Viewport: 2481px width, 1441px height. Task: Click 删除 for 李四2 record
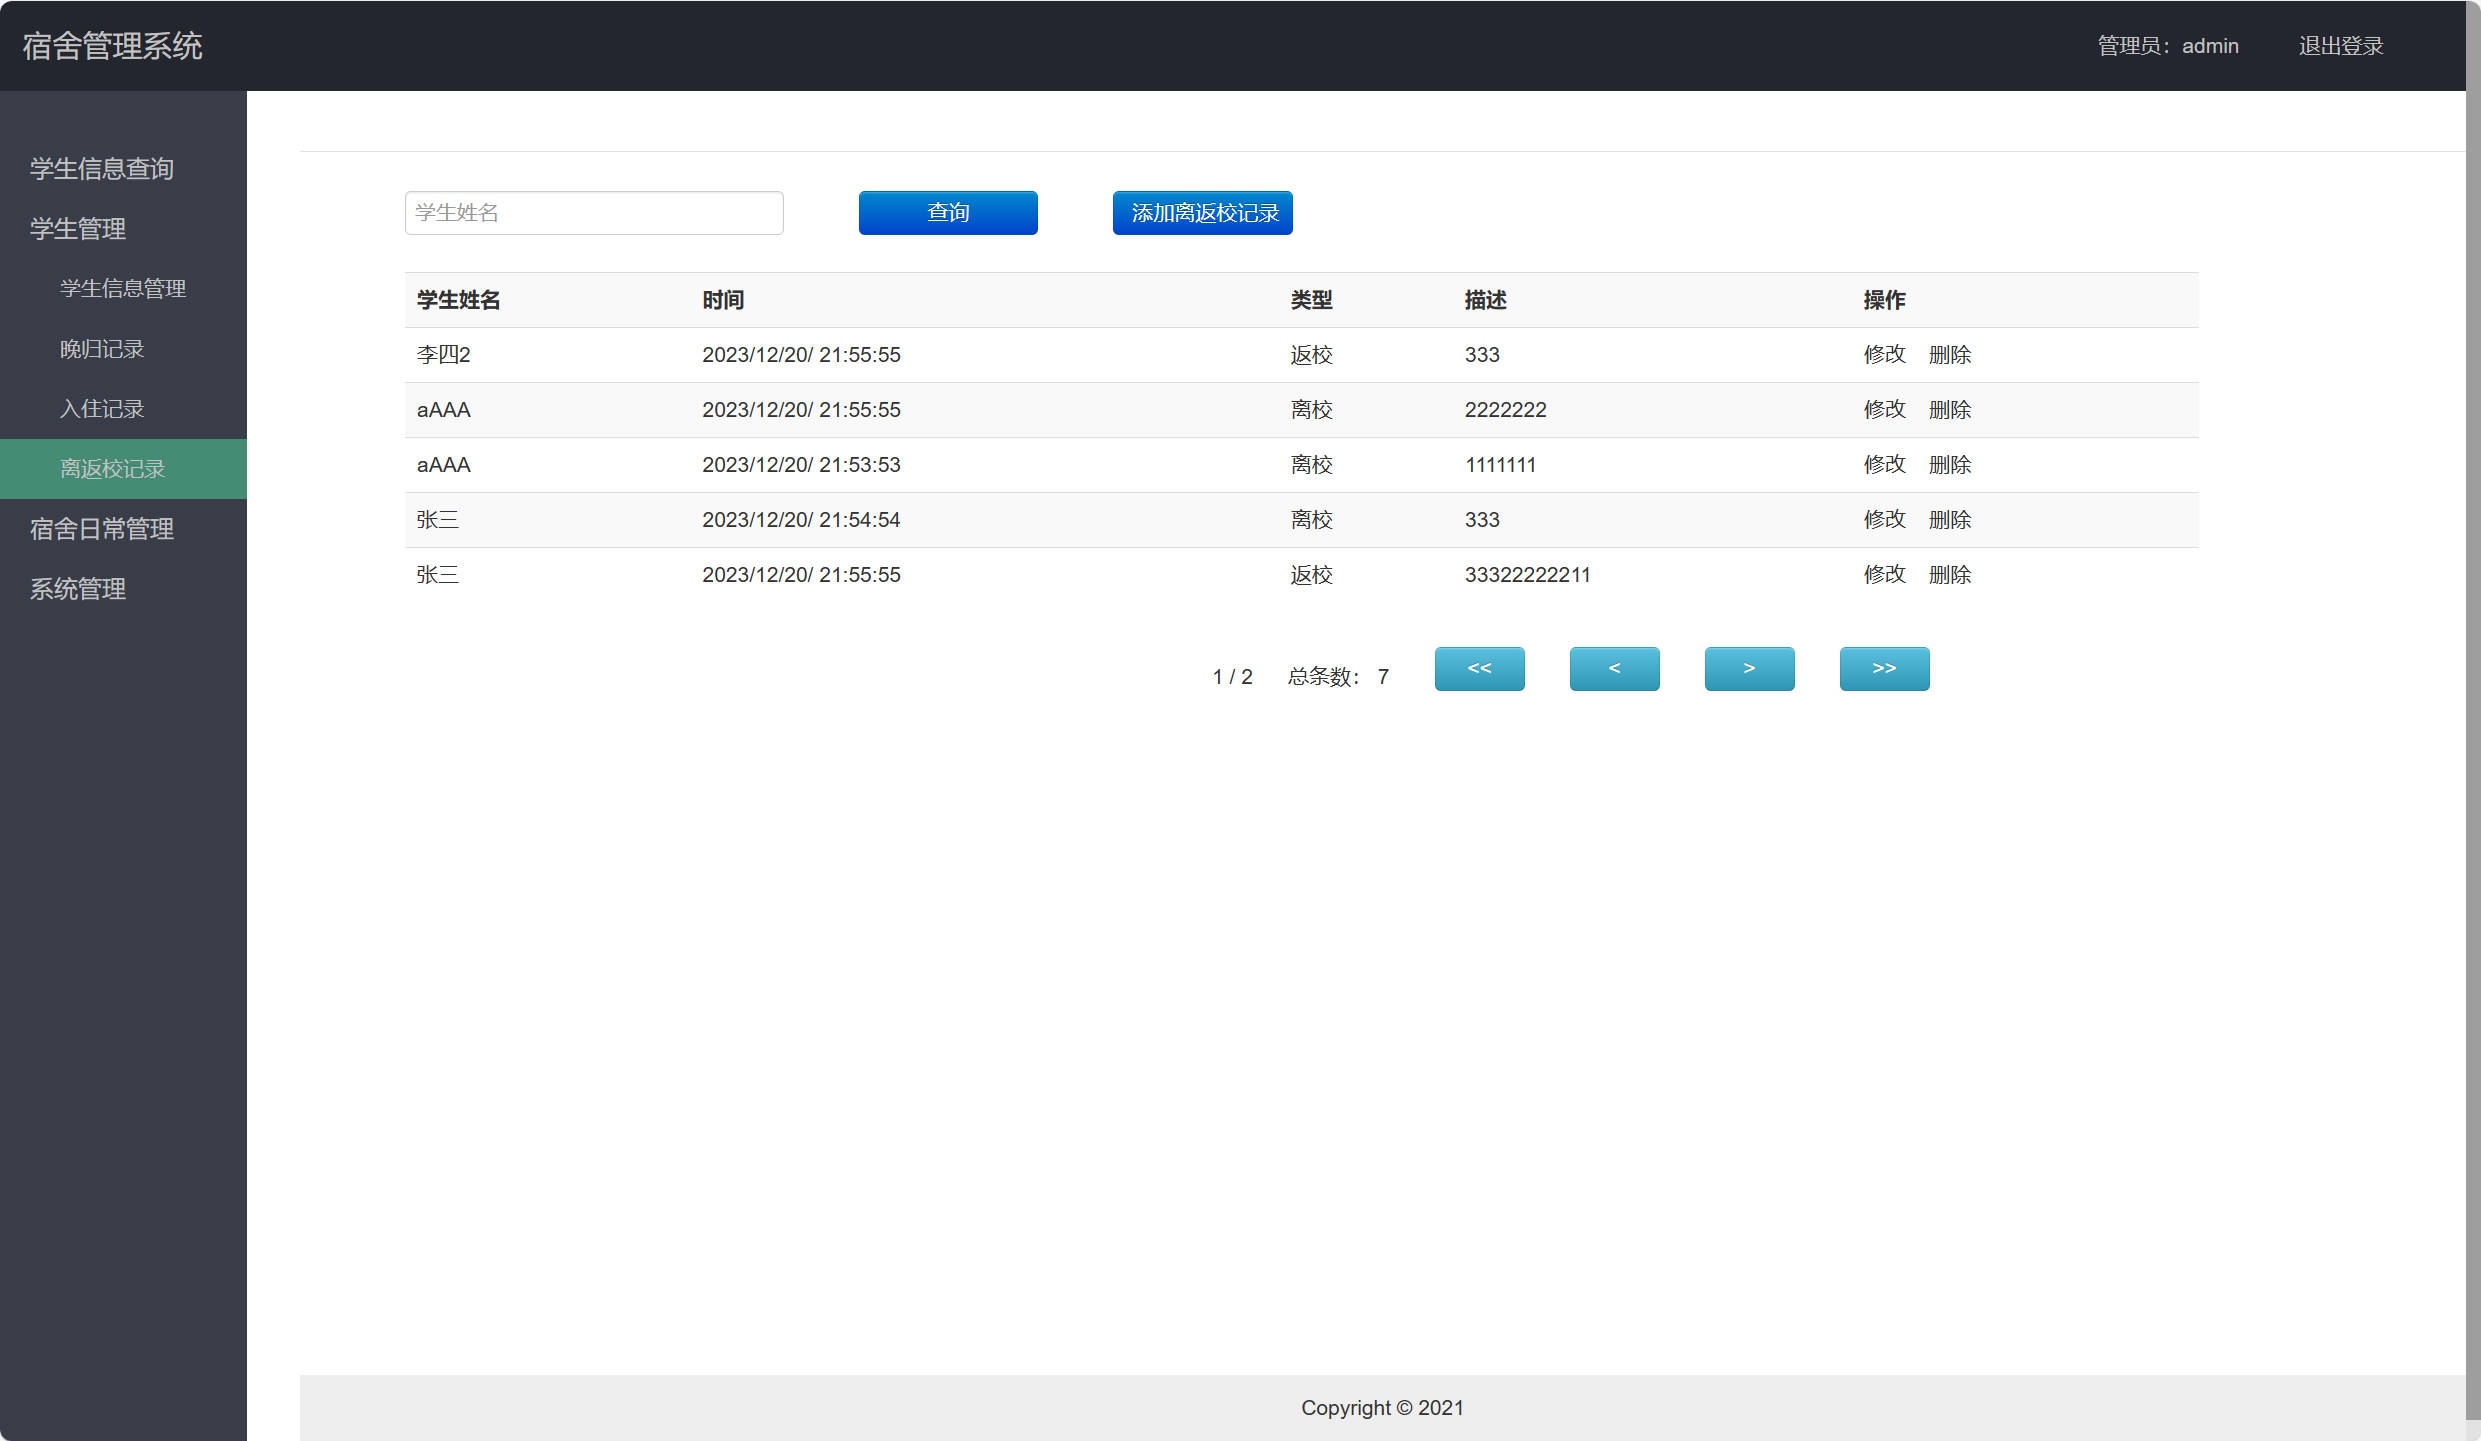click(1949, 355)
